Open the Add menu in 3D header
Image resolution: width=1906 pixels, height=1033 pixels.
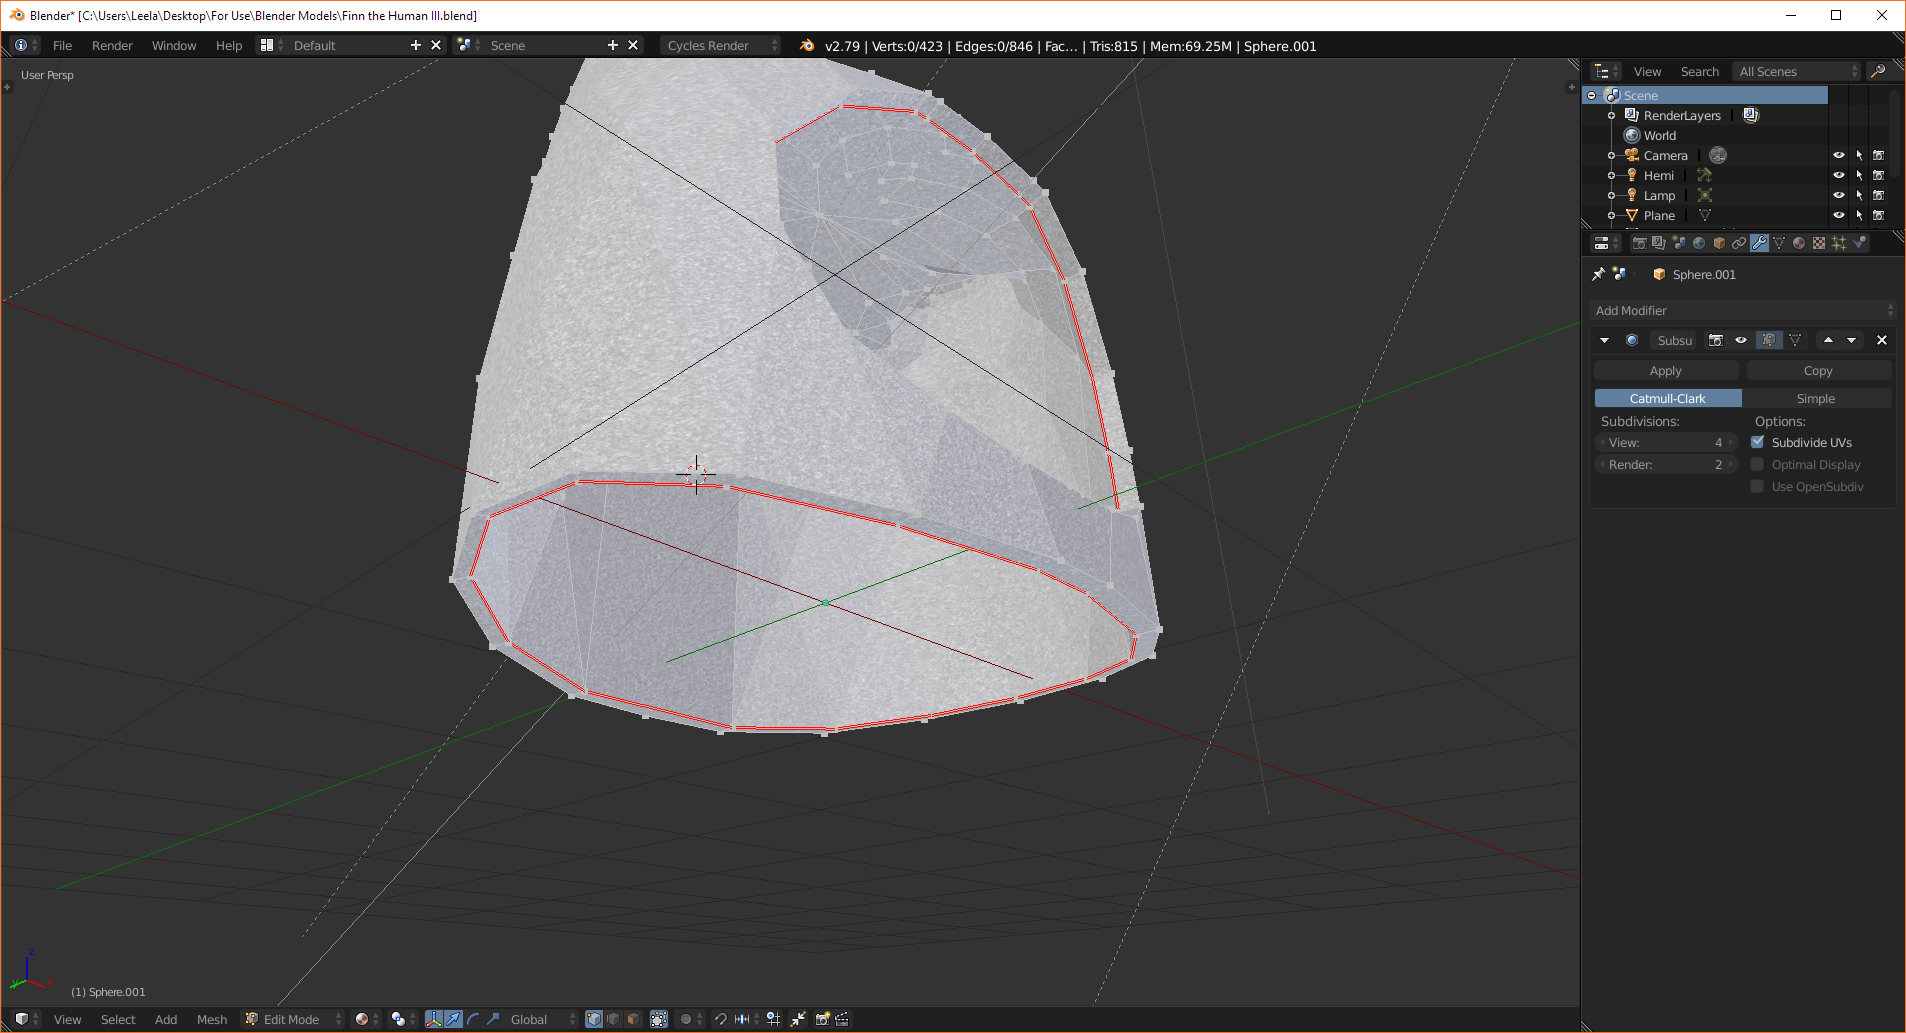pyautogui.click(x=166, y=1019)
